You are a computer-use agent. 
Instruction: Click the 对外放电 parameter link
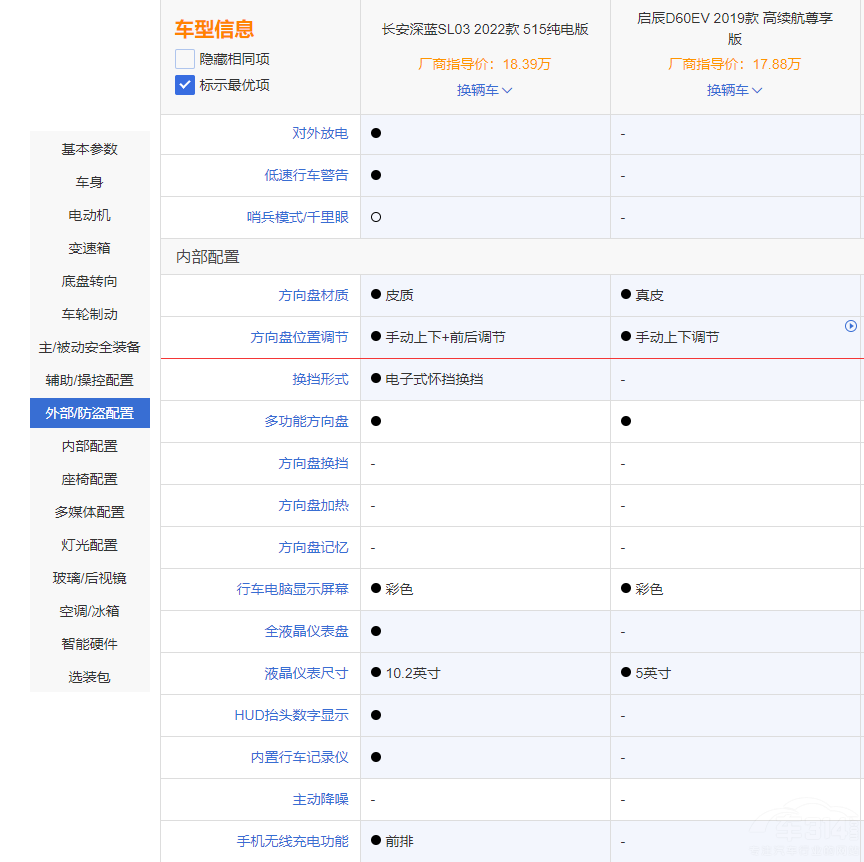pyautogui.click(x=321, y=133)
